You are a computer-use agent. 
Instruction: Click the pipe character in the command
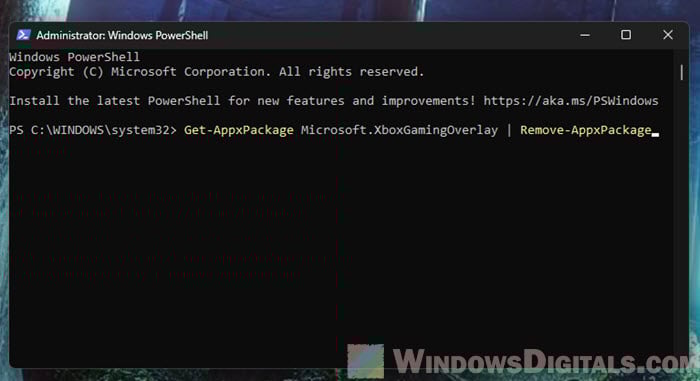509,130
